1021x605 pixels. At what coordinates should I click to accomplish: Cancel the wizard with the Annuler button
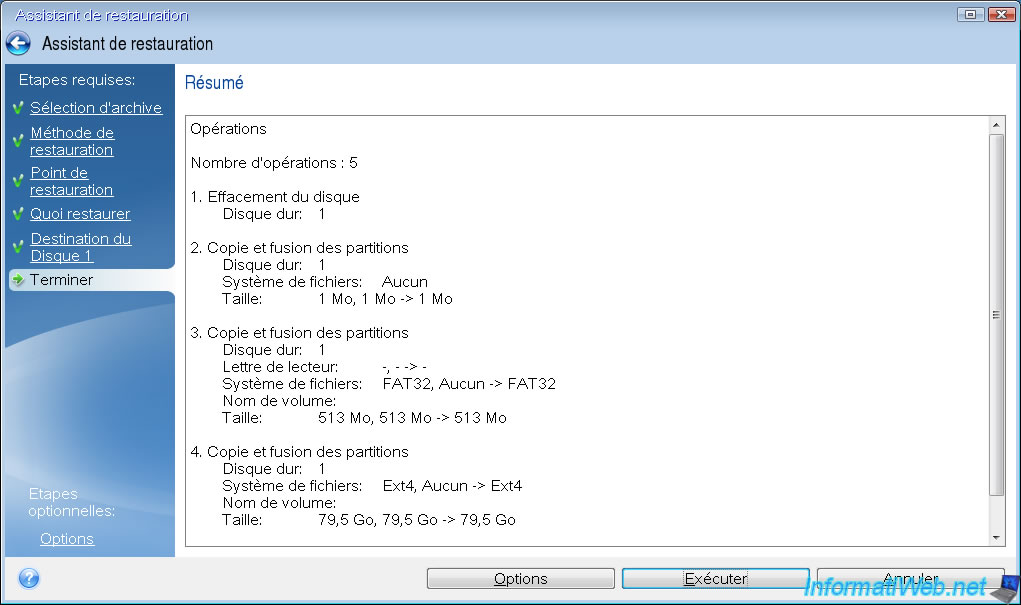910,578
